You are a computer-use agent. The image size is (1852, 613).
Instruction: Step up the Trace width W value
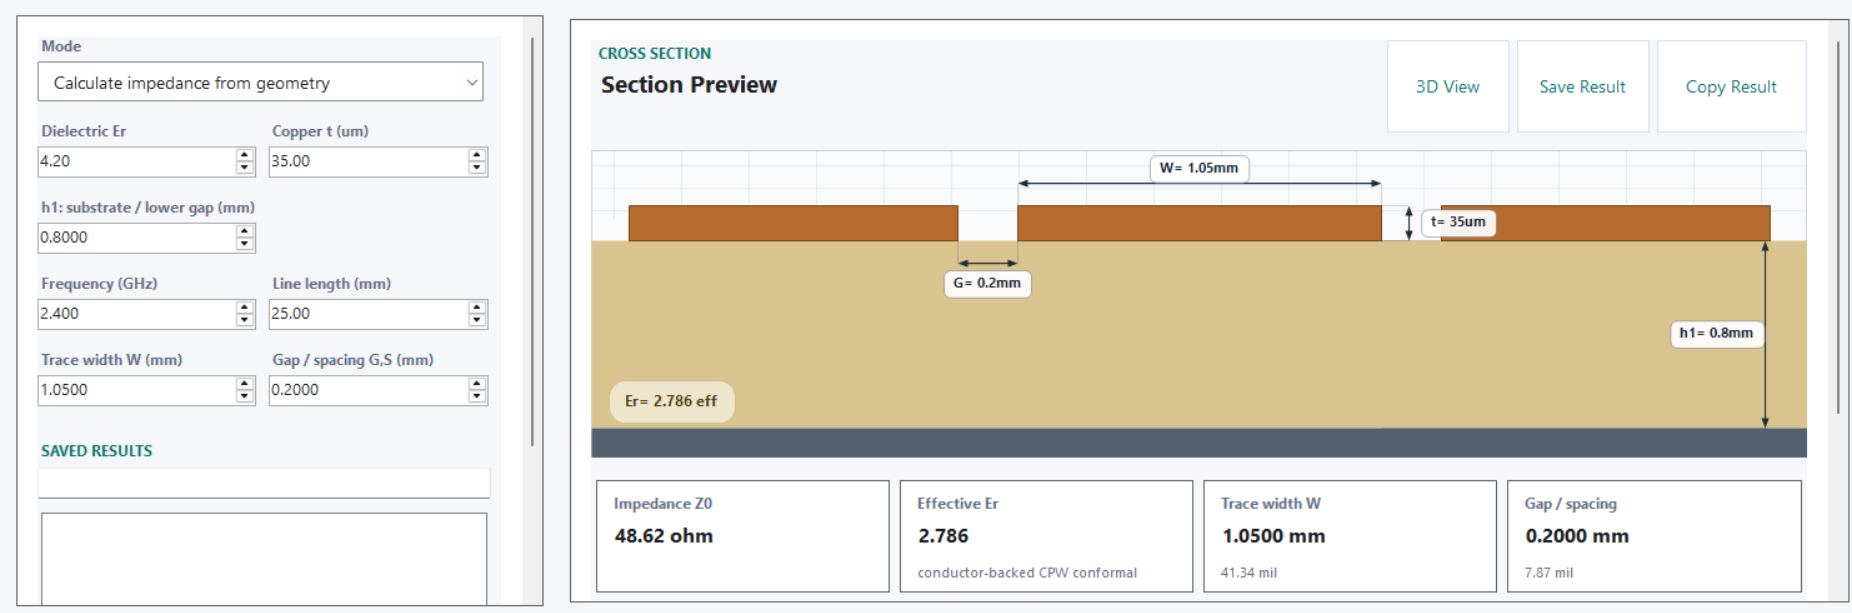(245, 384)
